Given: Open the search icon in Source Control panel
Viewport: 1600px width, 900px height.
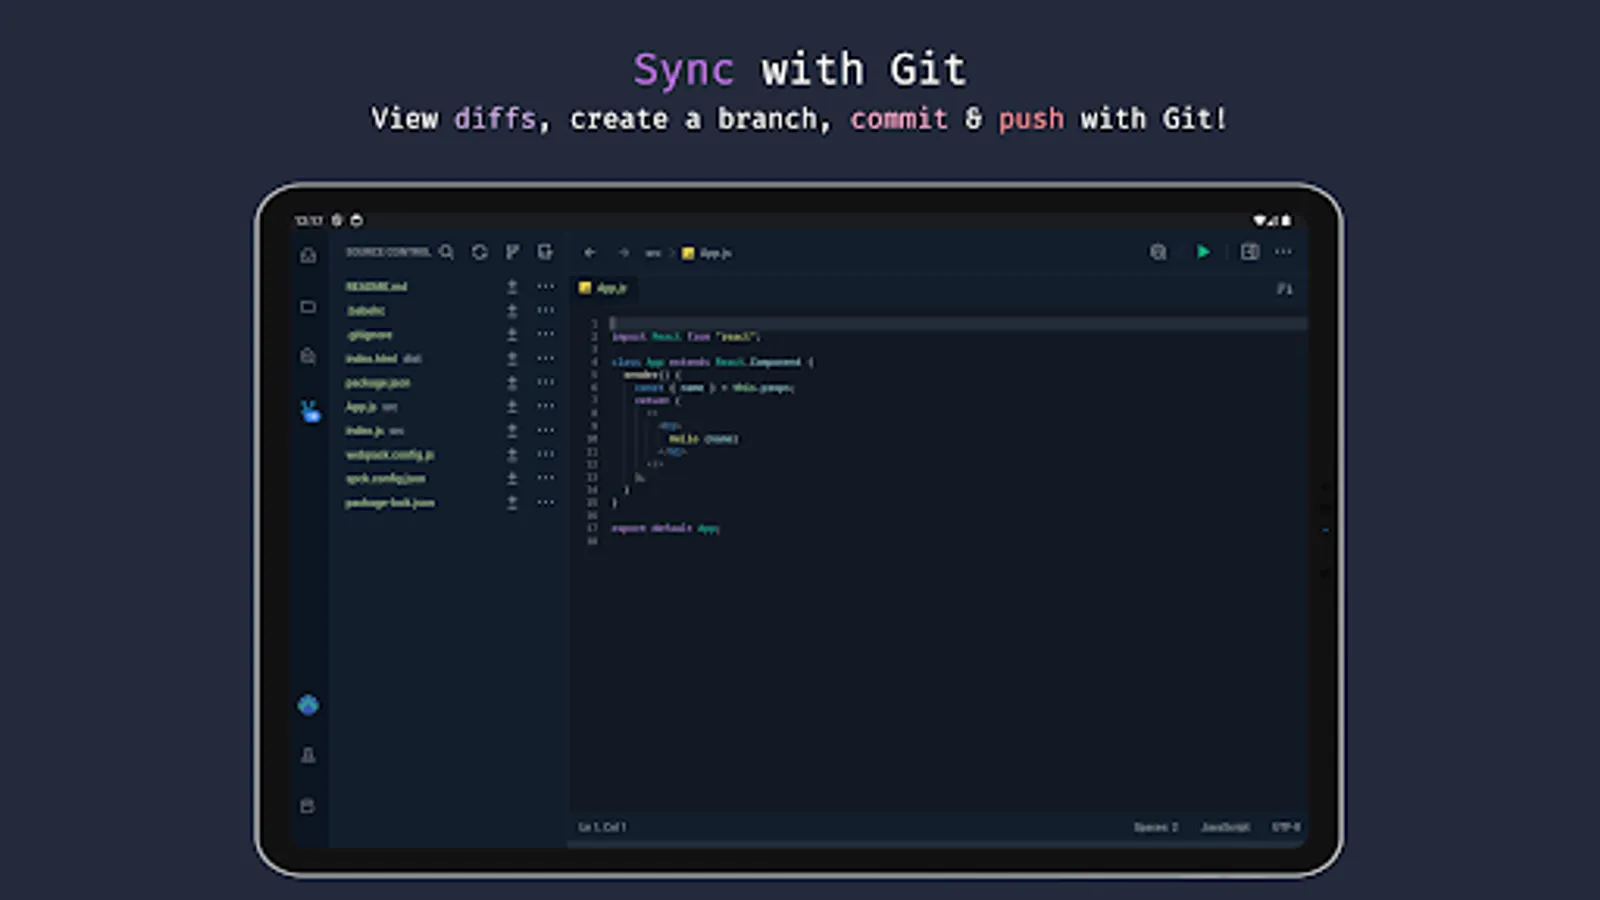Looking at the screenshot, I should point(447,252).
